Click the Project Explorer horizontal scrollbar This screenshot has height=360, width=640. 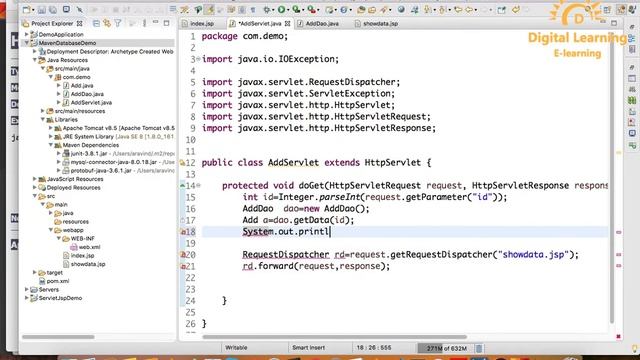pos(58,337)
